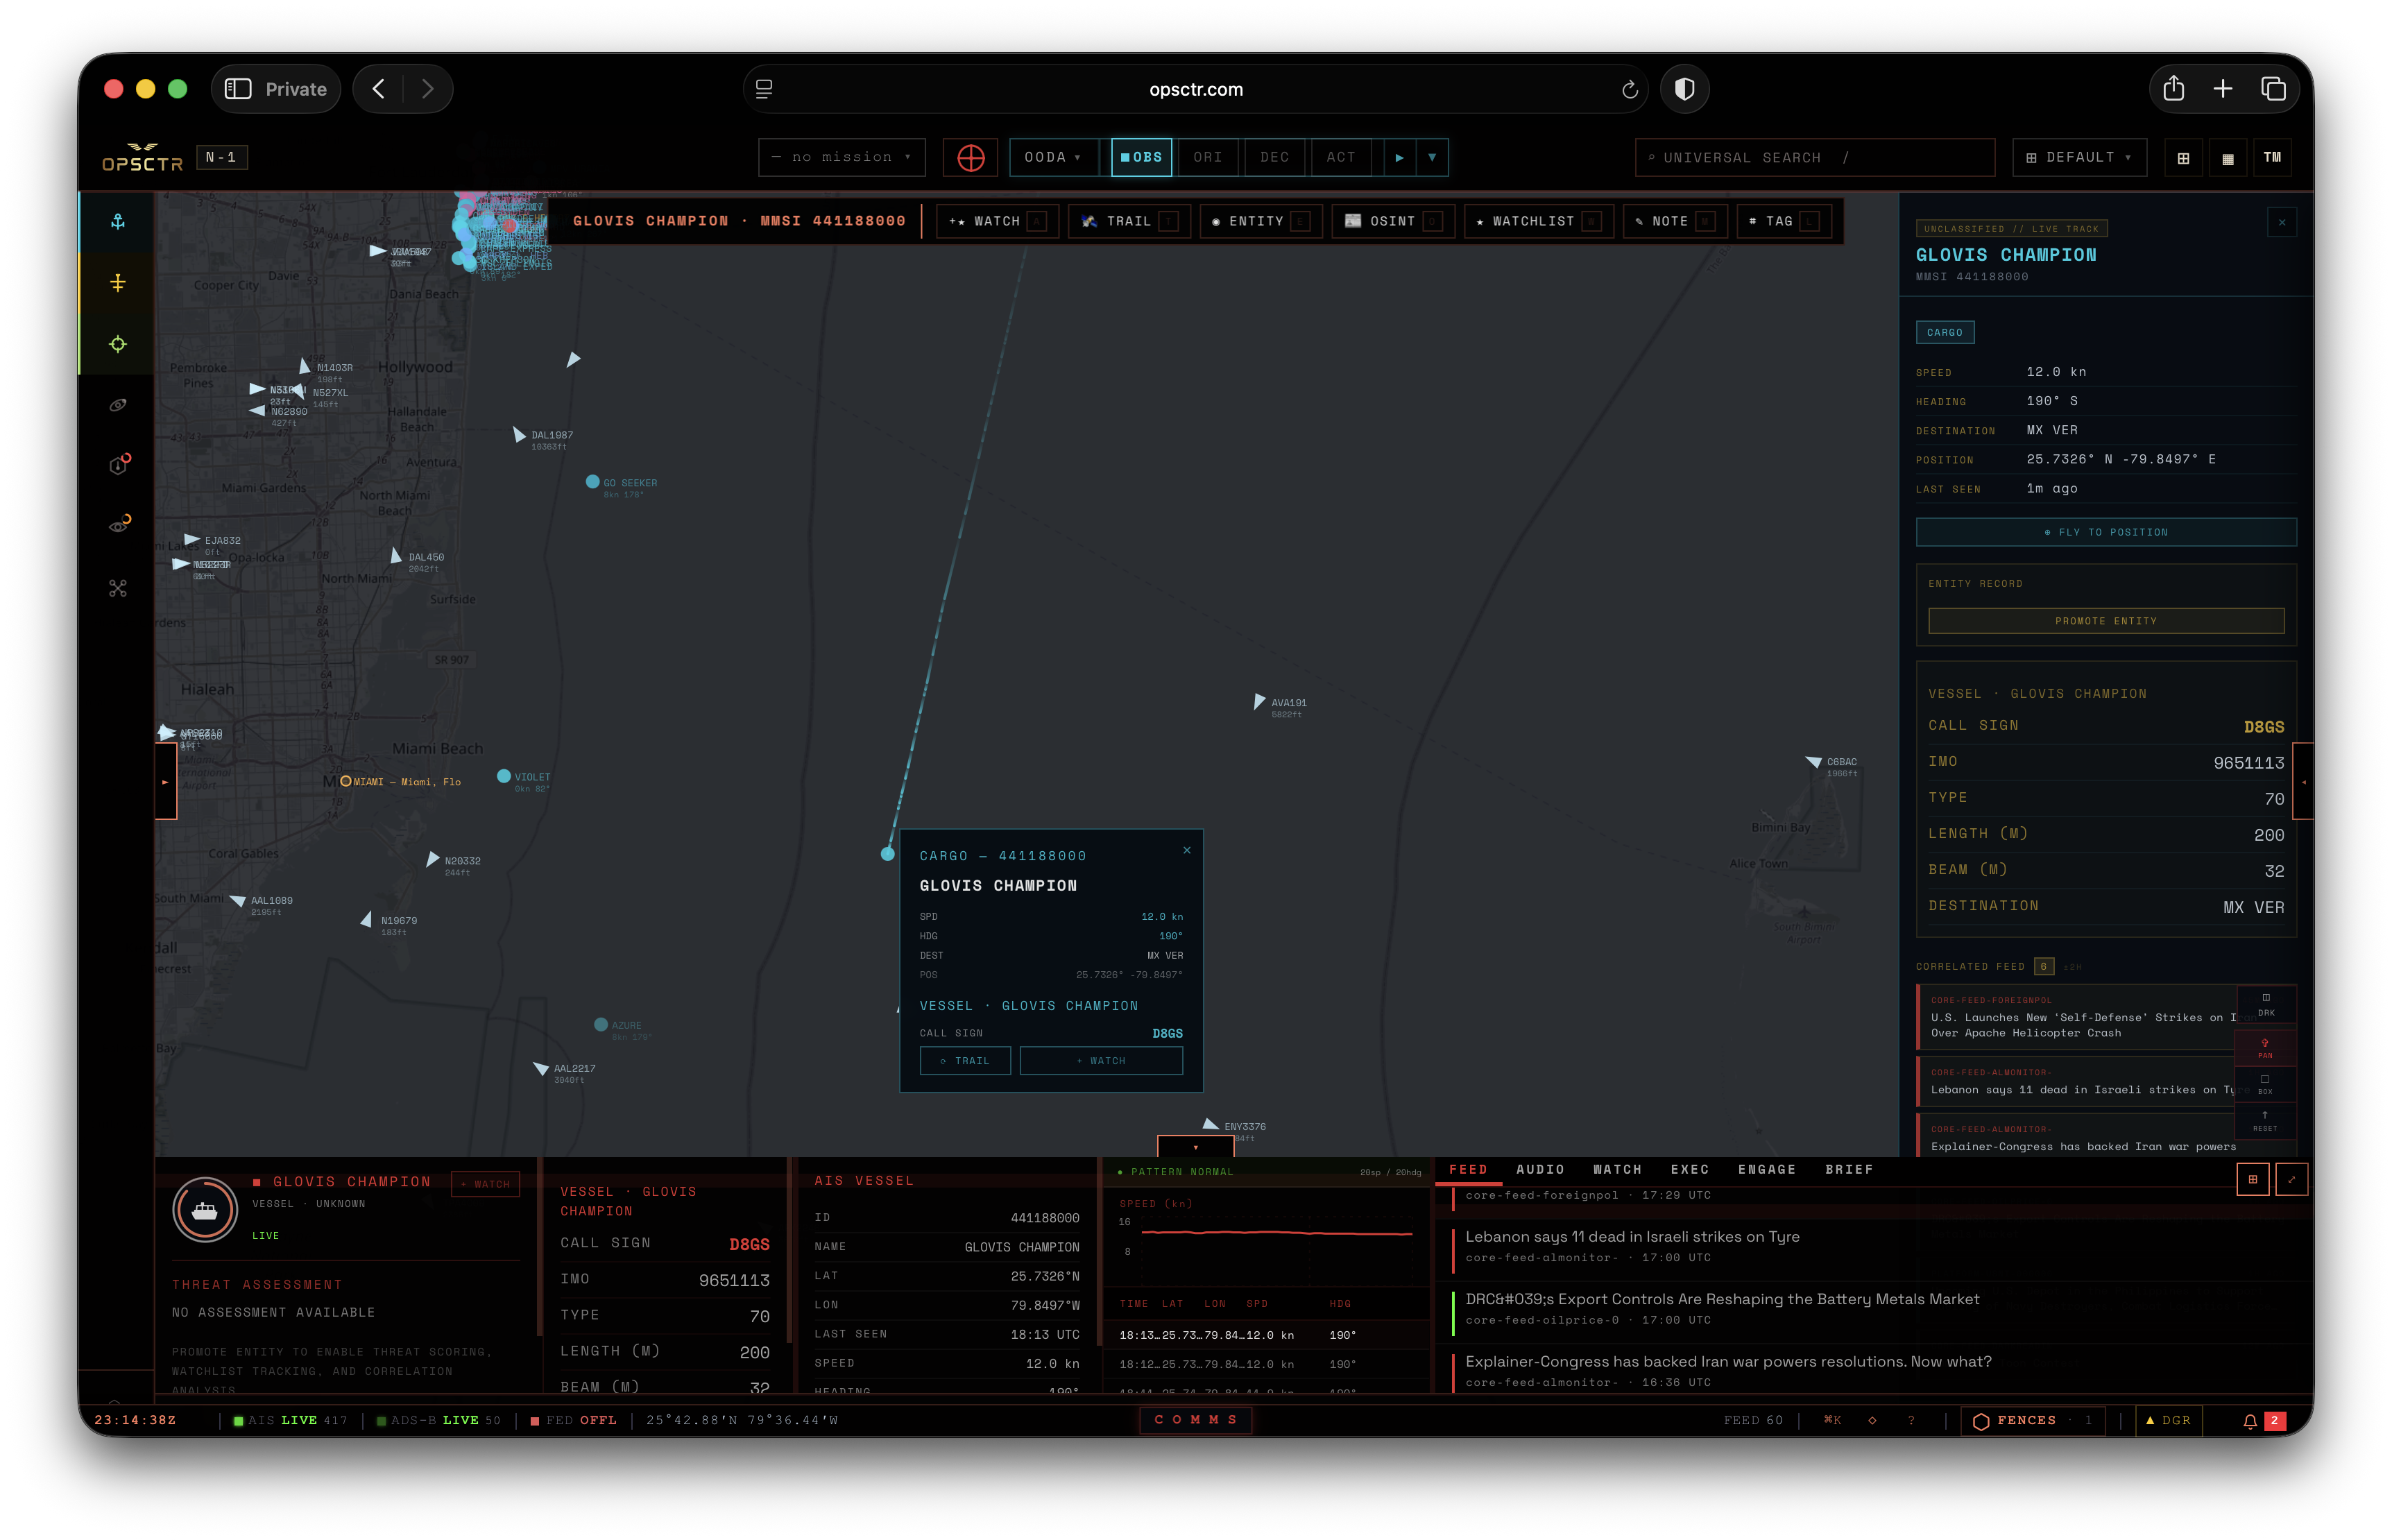Focus the Universal Search field
Image resolution: width=2392 pixels, height=1540 pixels.
pyautogui.click(x=1814, y=157)
